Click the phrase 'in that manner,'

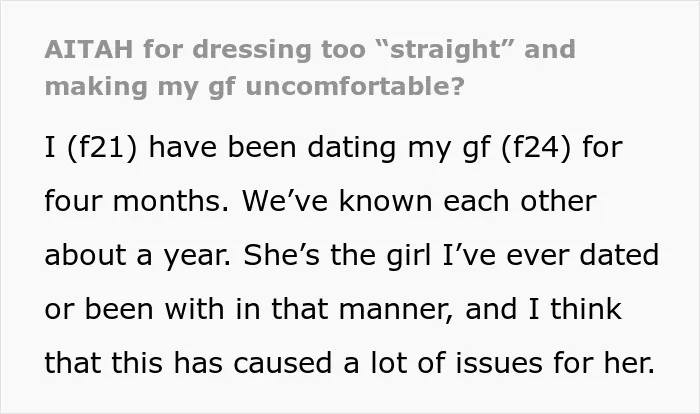(344, 310)
